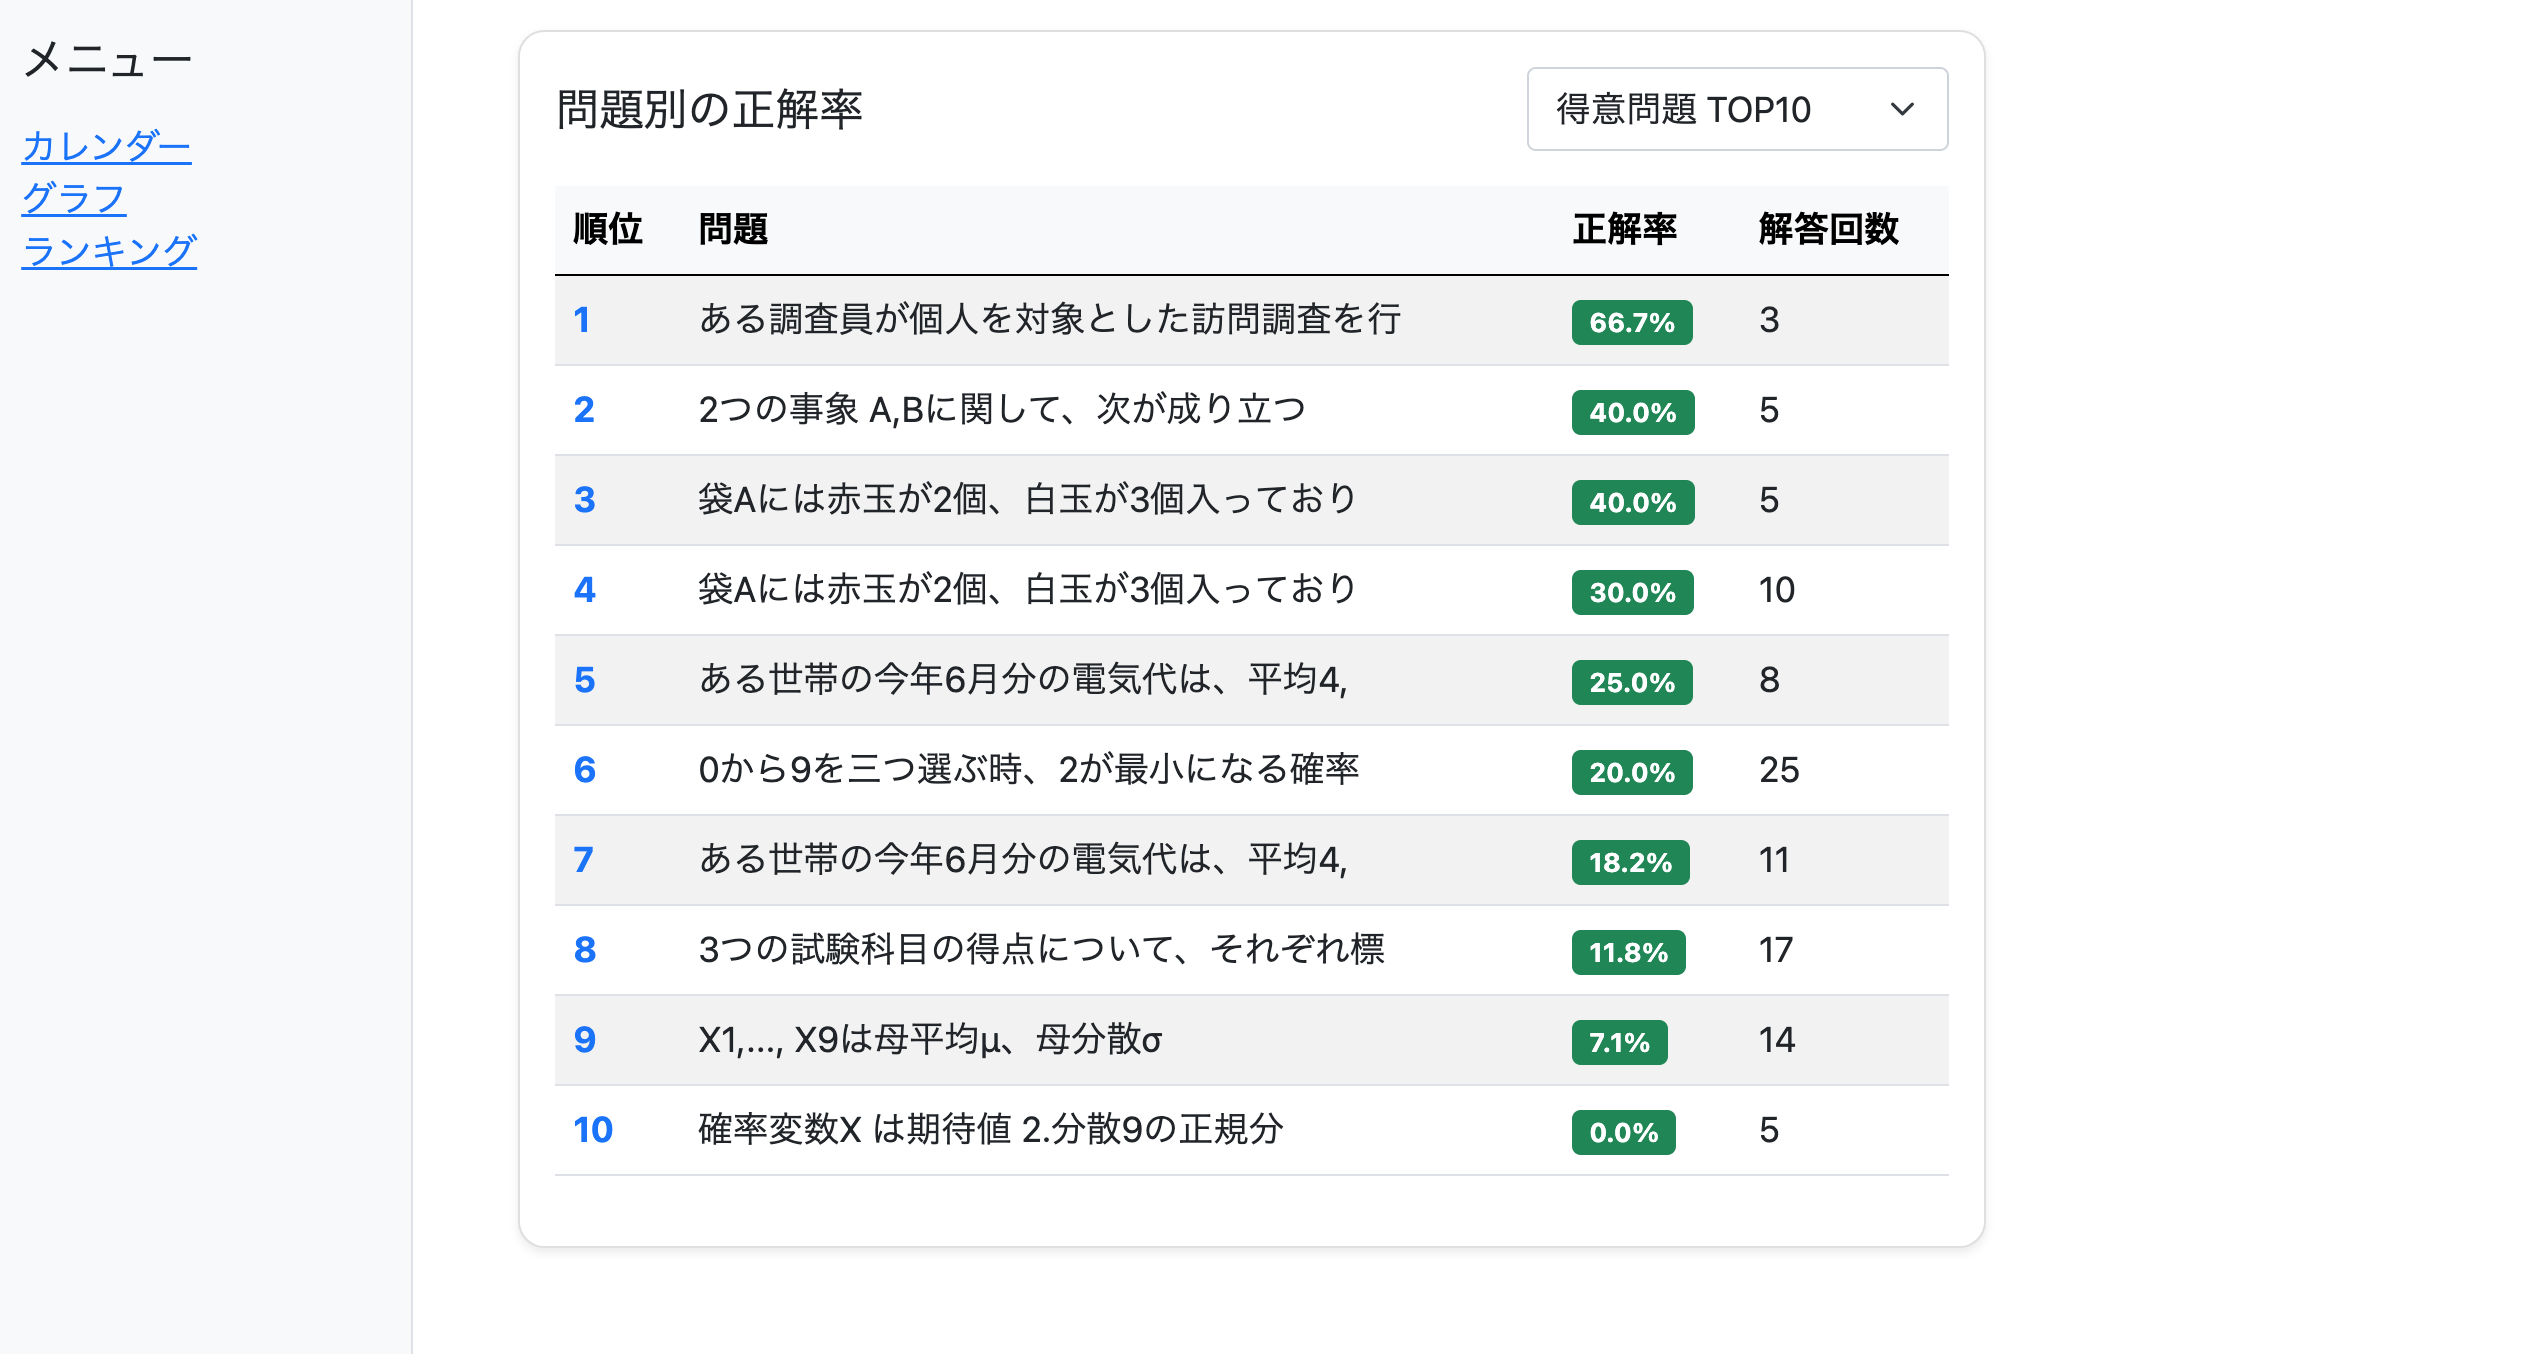
Task: Select row 0から9を三つ選ぶ時 question
Action: tap(1028, 770)
